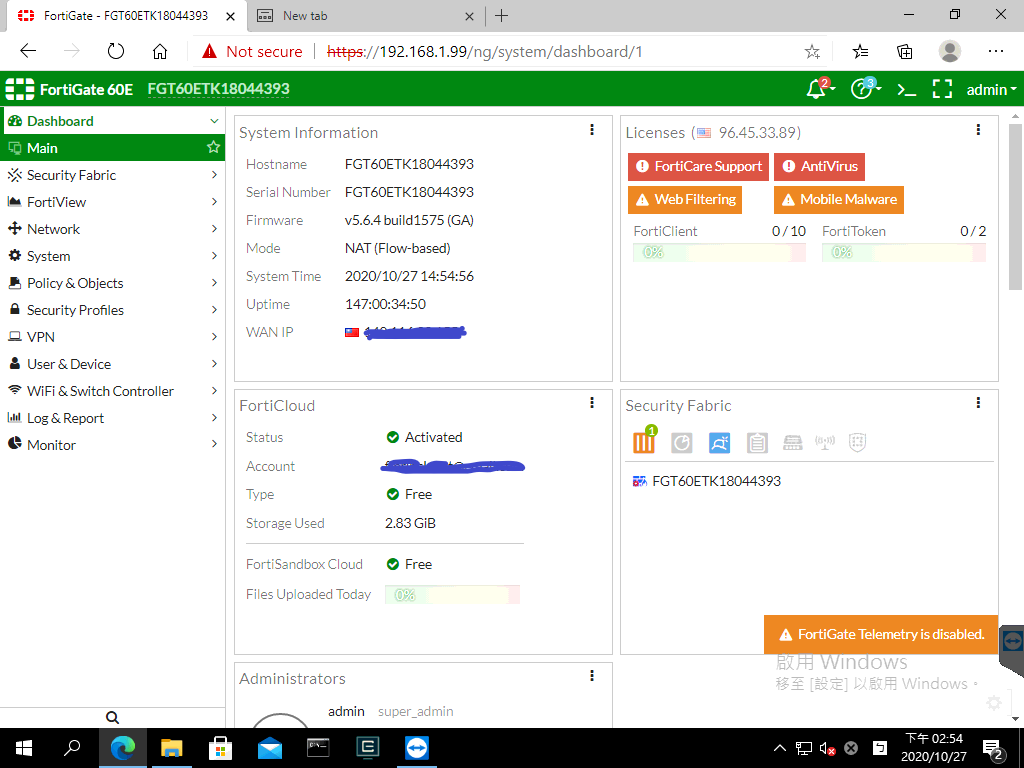This screenshot has width=1024, height=768.
Task: Open the VPN menu item
Action: click(x=112, y=337)
